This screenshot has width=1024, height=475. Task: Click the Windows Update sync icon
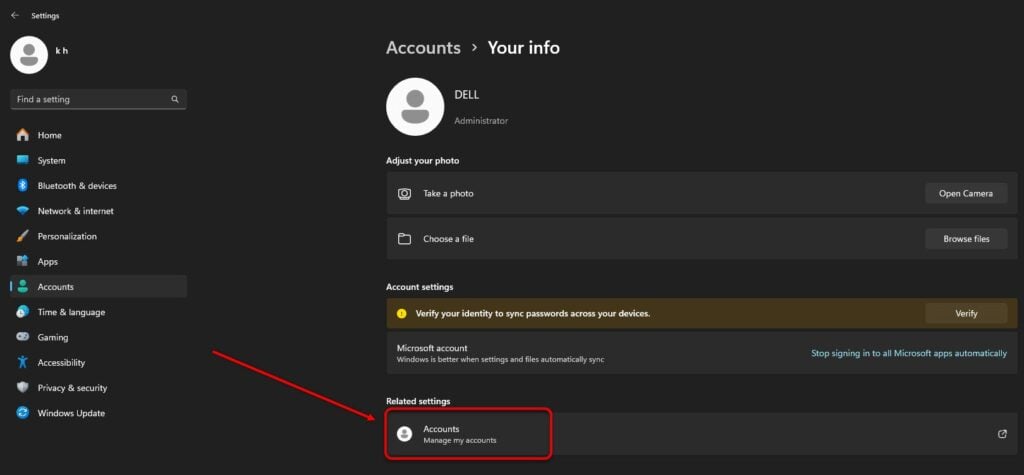(x=23, y=413)
